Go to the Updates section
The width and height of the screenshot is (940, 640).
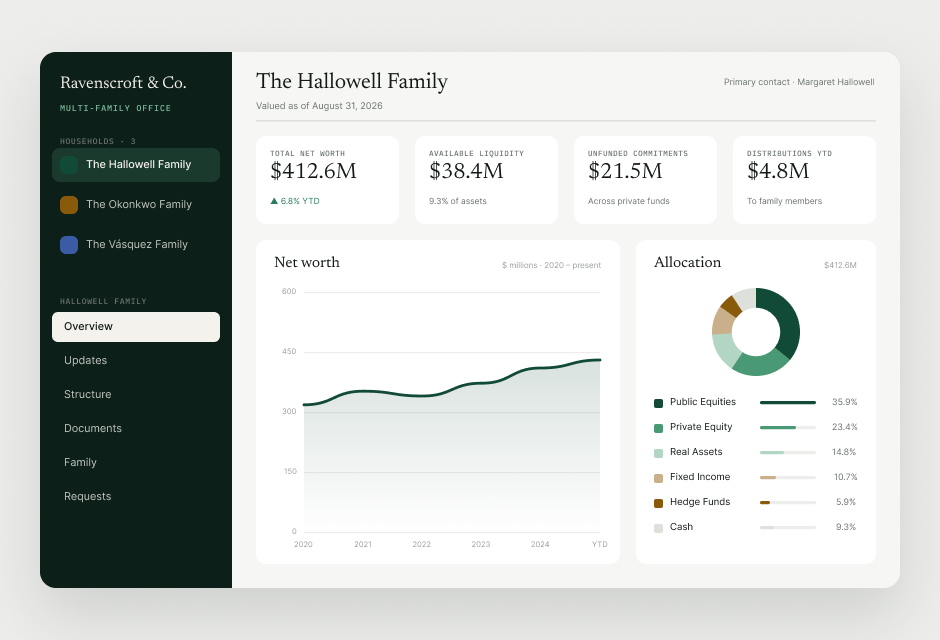pyautogui.click(x=136, y=361)
